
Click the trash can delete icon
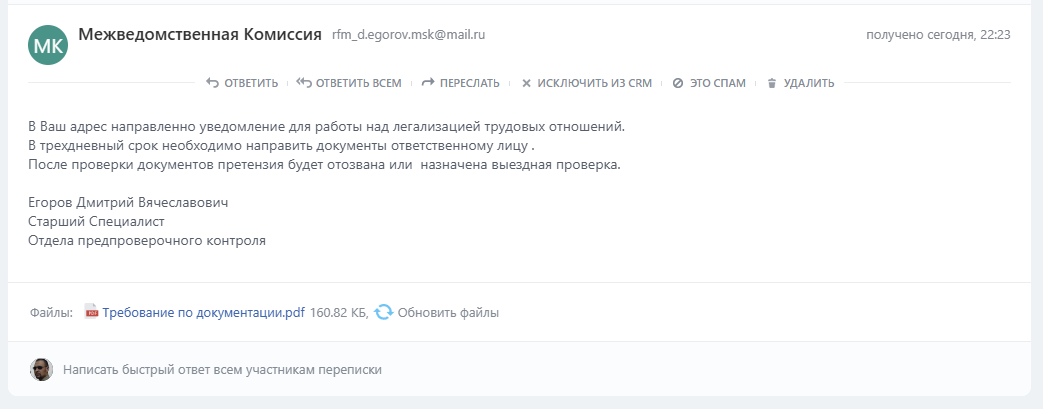771,83
